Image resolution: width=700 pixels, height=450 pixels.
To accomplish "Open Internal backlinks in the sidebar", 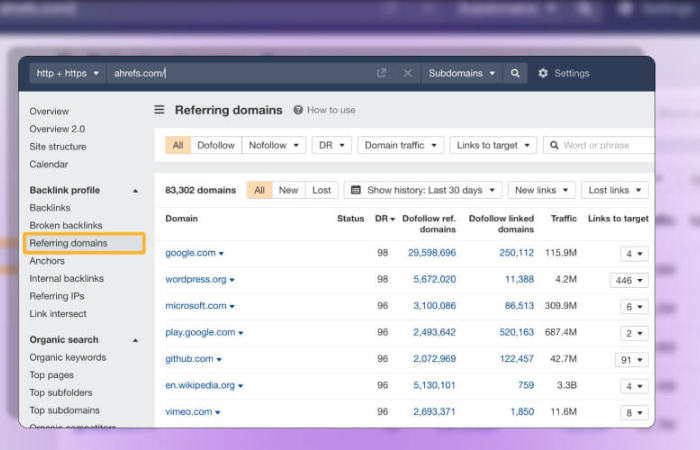I will point(67,279).
